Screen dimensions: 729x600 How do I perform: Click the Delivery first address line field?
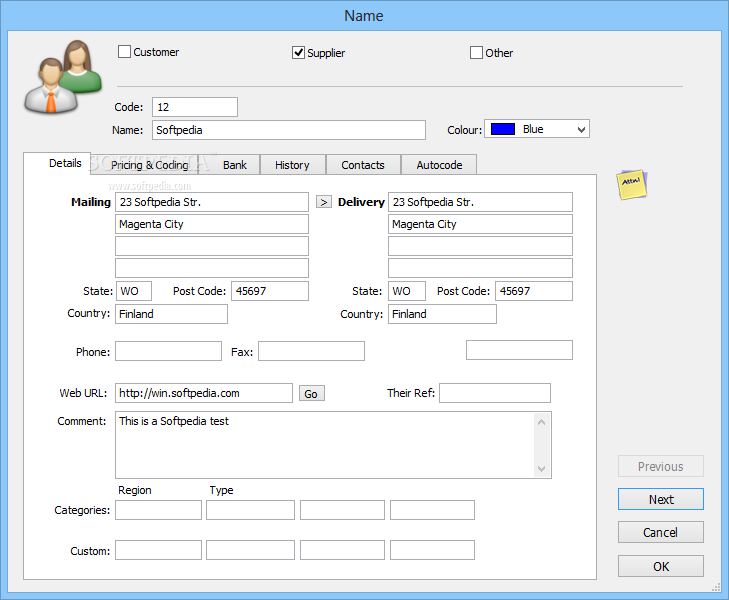click(480, 202)
